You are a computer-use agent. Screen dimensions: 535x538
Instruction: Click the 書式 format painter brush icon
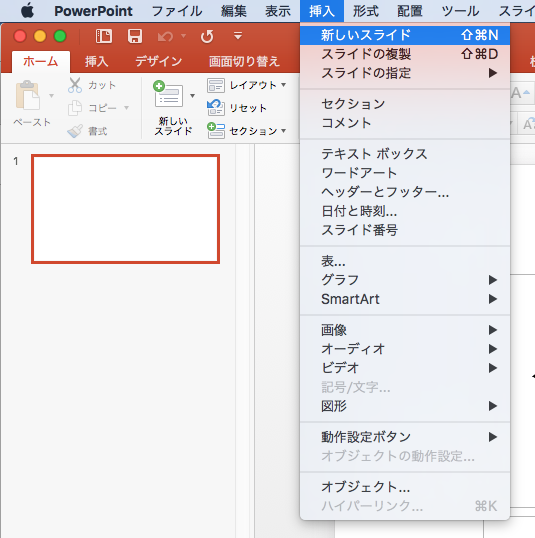click(x=75, y=131)
